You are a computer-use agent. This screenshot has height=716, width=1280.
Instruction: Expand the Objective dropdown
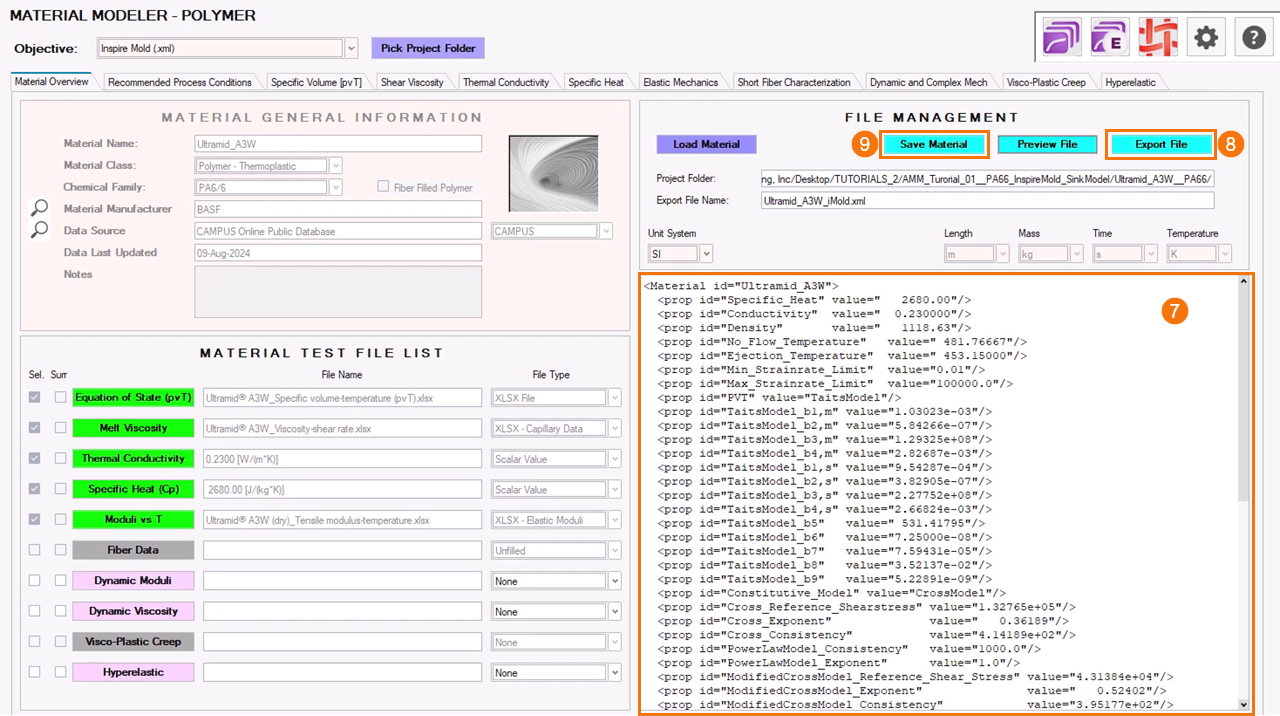(x=351, y=48)
